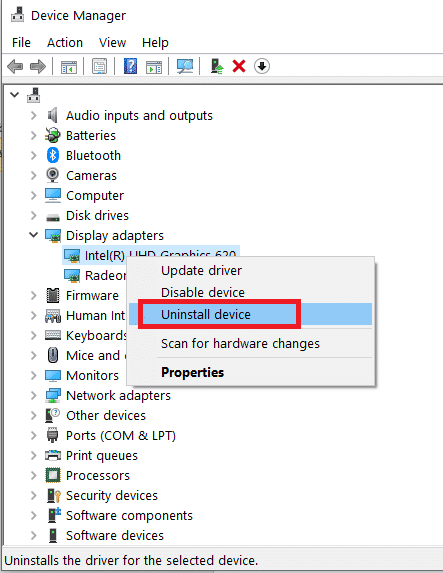
Task: Click the Processors chip icon
Action: (53, 475)
